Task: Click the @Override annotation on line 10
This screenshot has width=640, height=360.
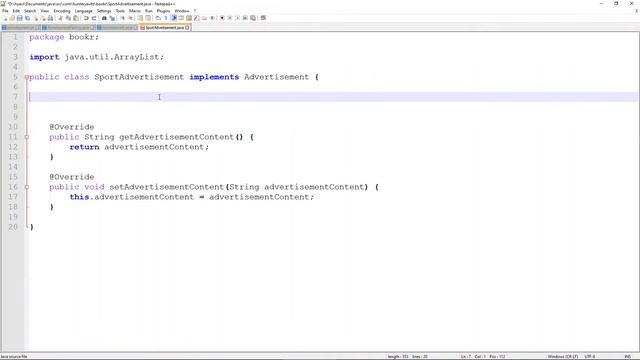Action: [72, 127]
